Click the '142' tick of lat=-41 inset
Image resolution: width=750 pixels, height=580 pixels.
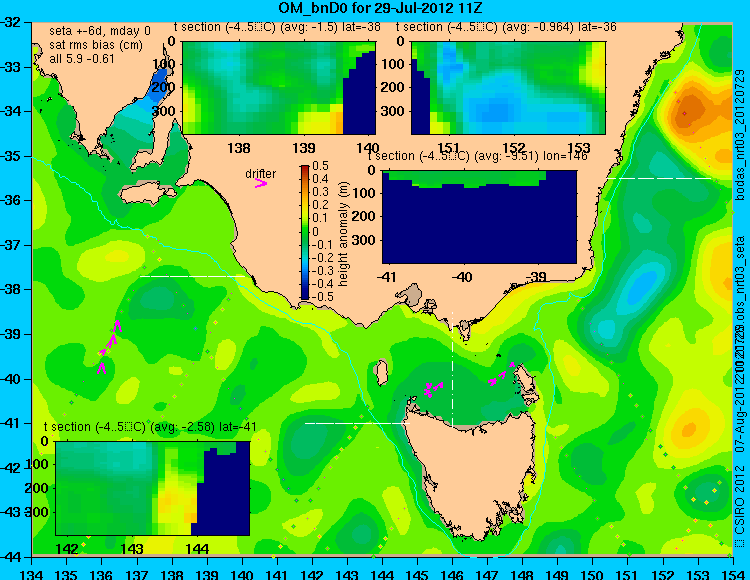(67, 548)
